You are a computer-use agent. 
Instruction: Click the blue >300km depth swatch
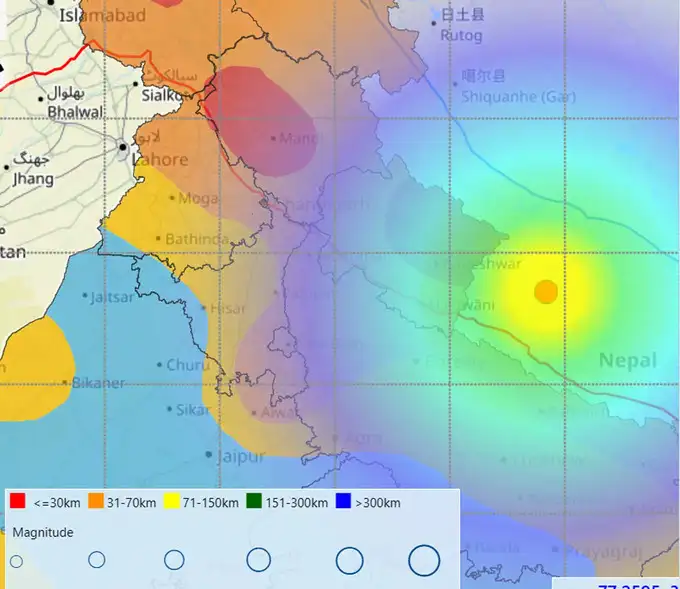click(x=343, y=502)
